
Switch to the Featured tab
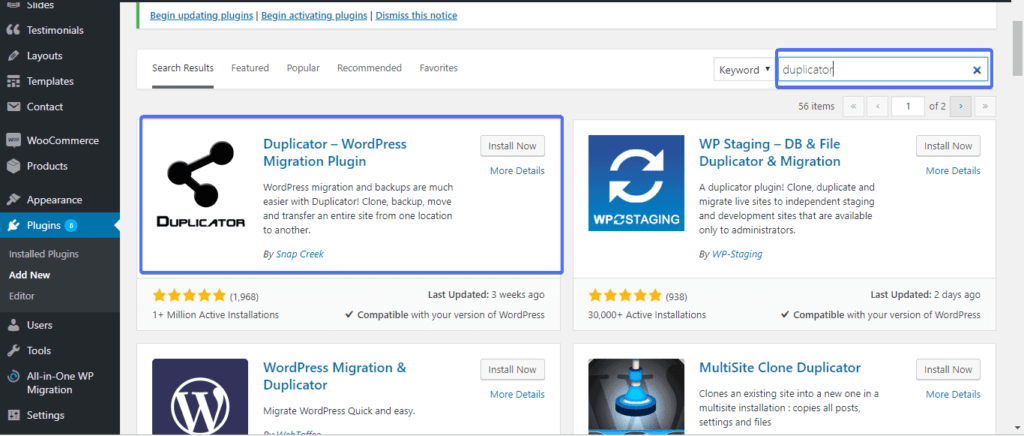250,68
